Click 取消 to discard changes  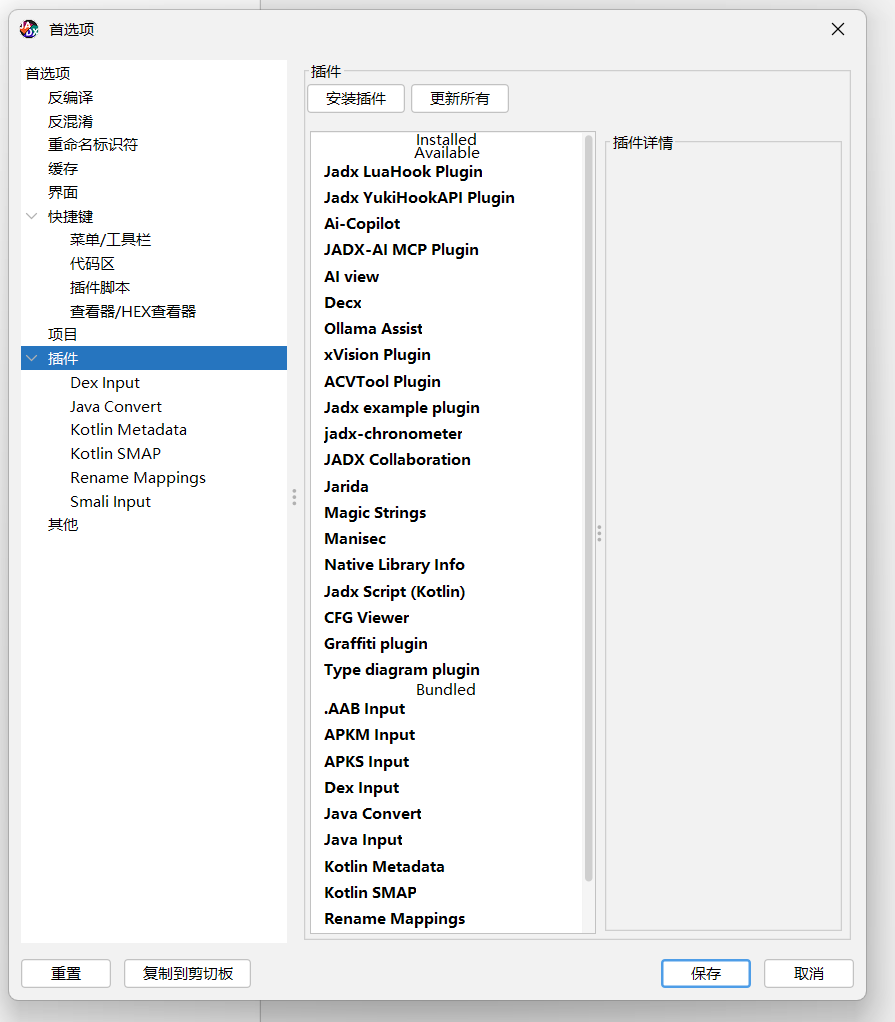808,973
